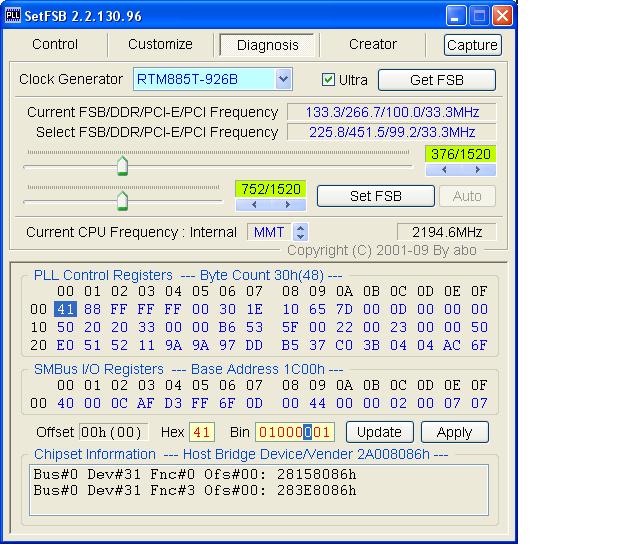The width and height of the screenshot is (640, 544).
Task: Switch to the Control tab
Action: [x=55, y=44]
